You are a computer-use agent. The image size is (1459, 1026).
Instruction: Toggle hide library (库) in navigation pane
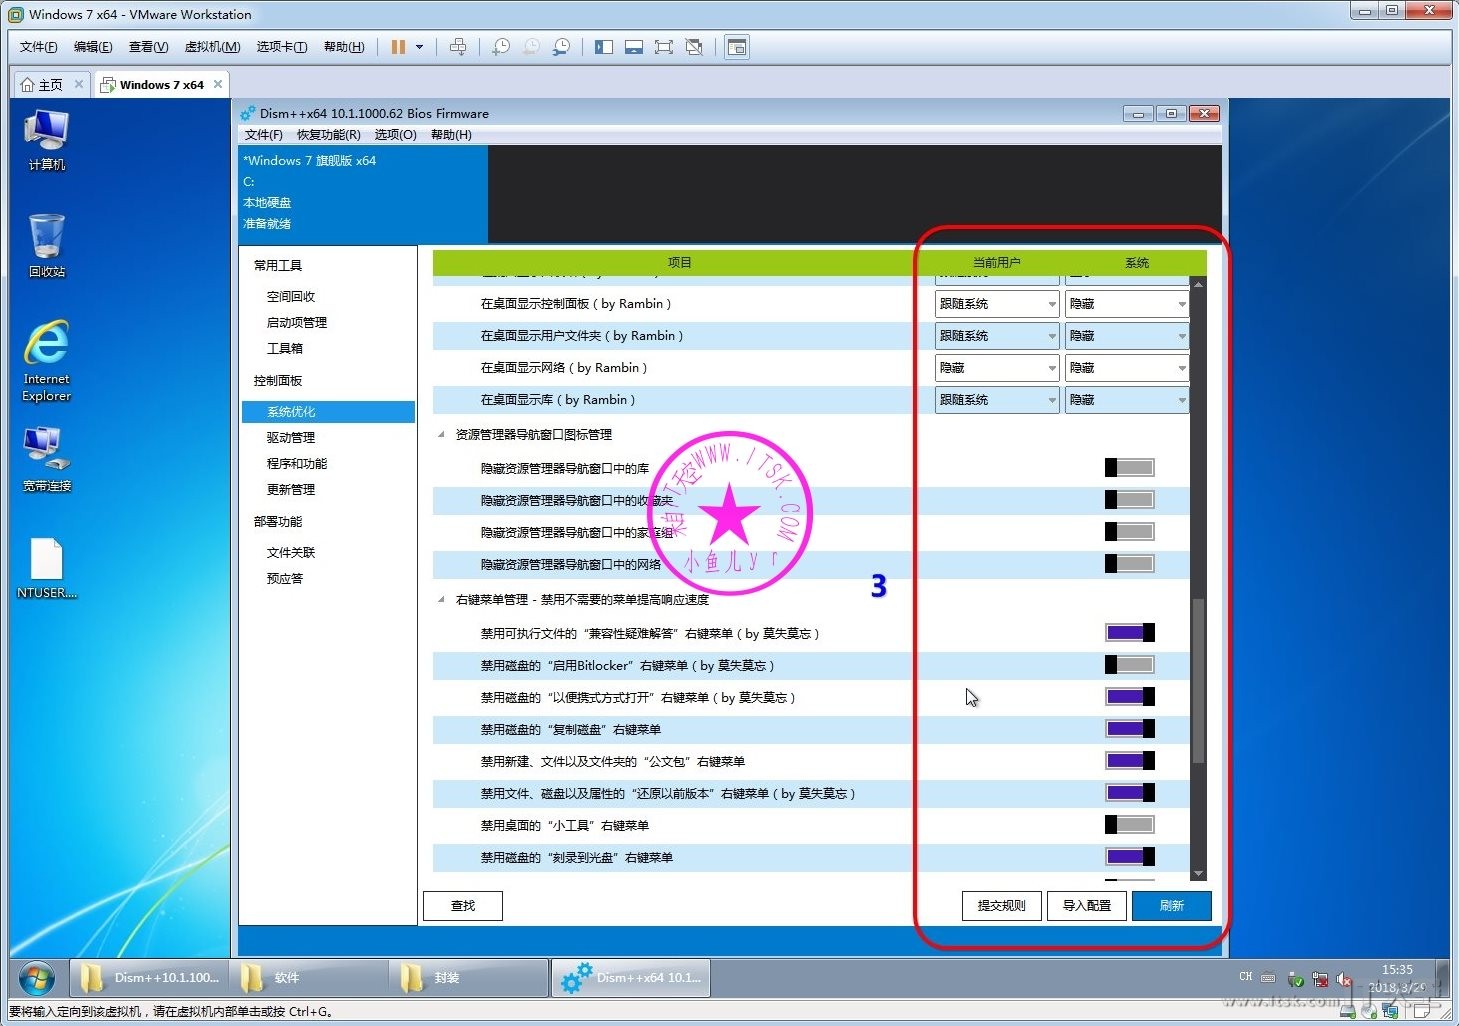point(1129,468)
